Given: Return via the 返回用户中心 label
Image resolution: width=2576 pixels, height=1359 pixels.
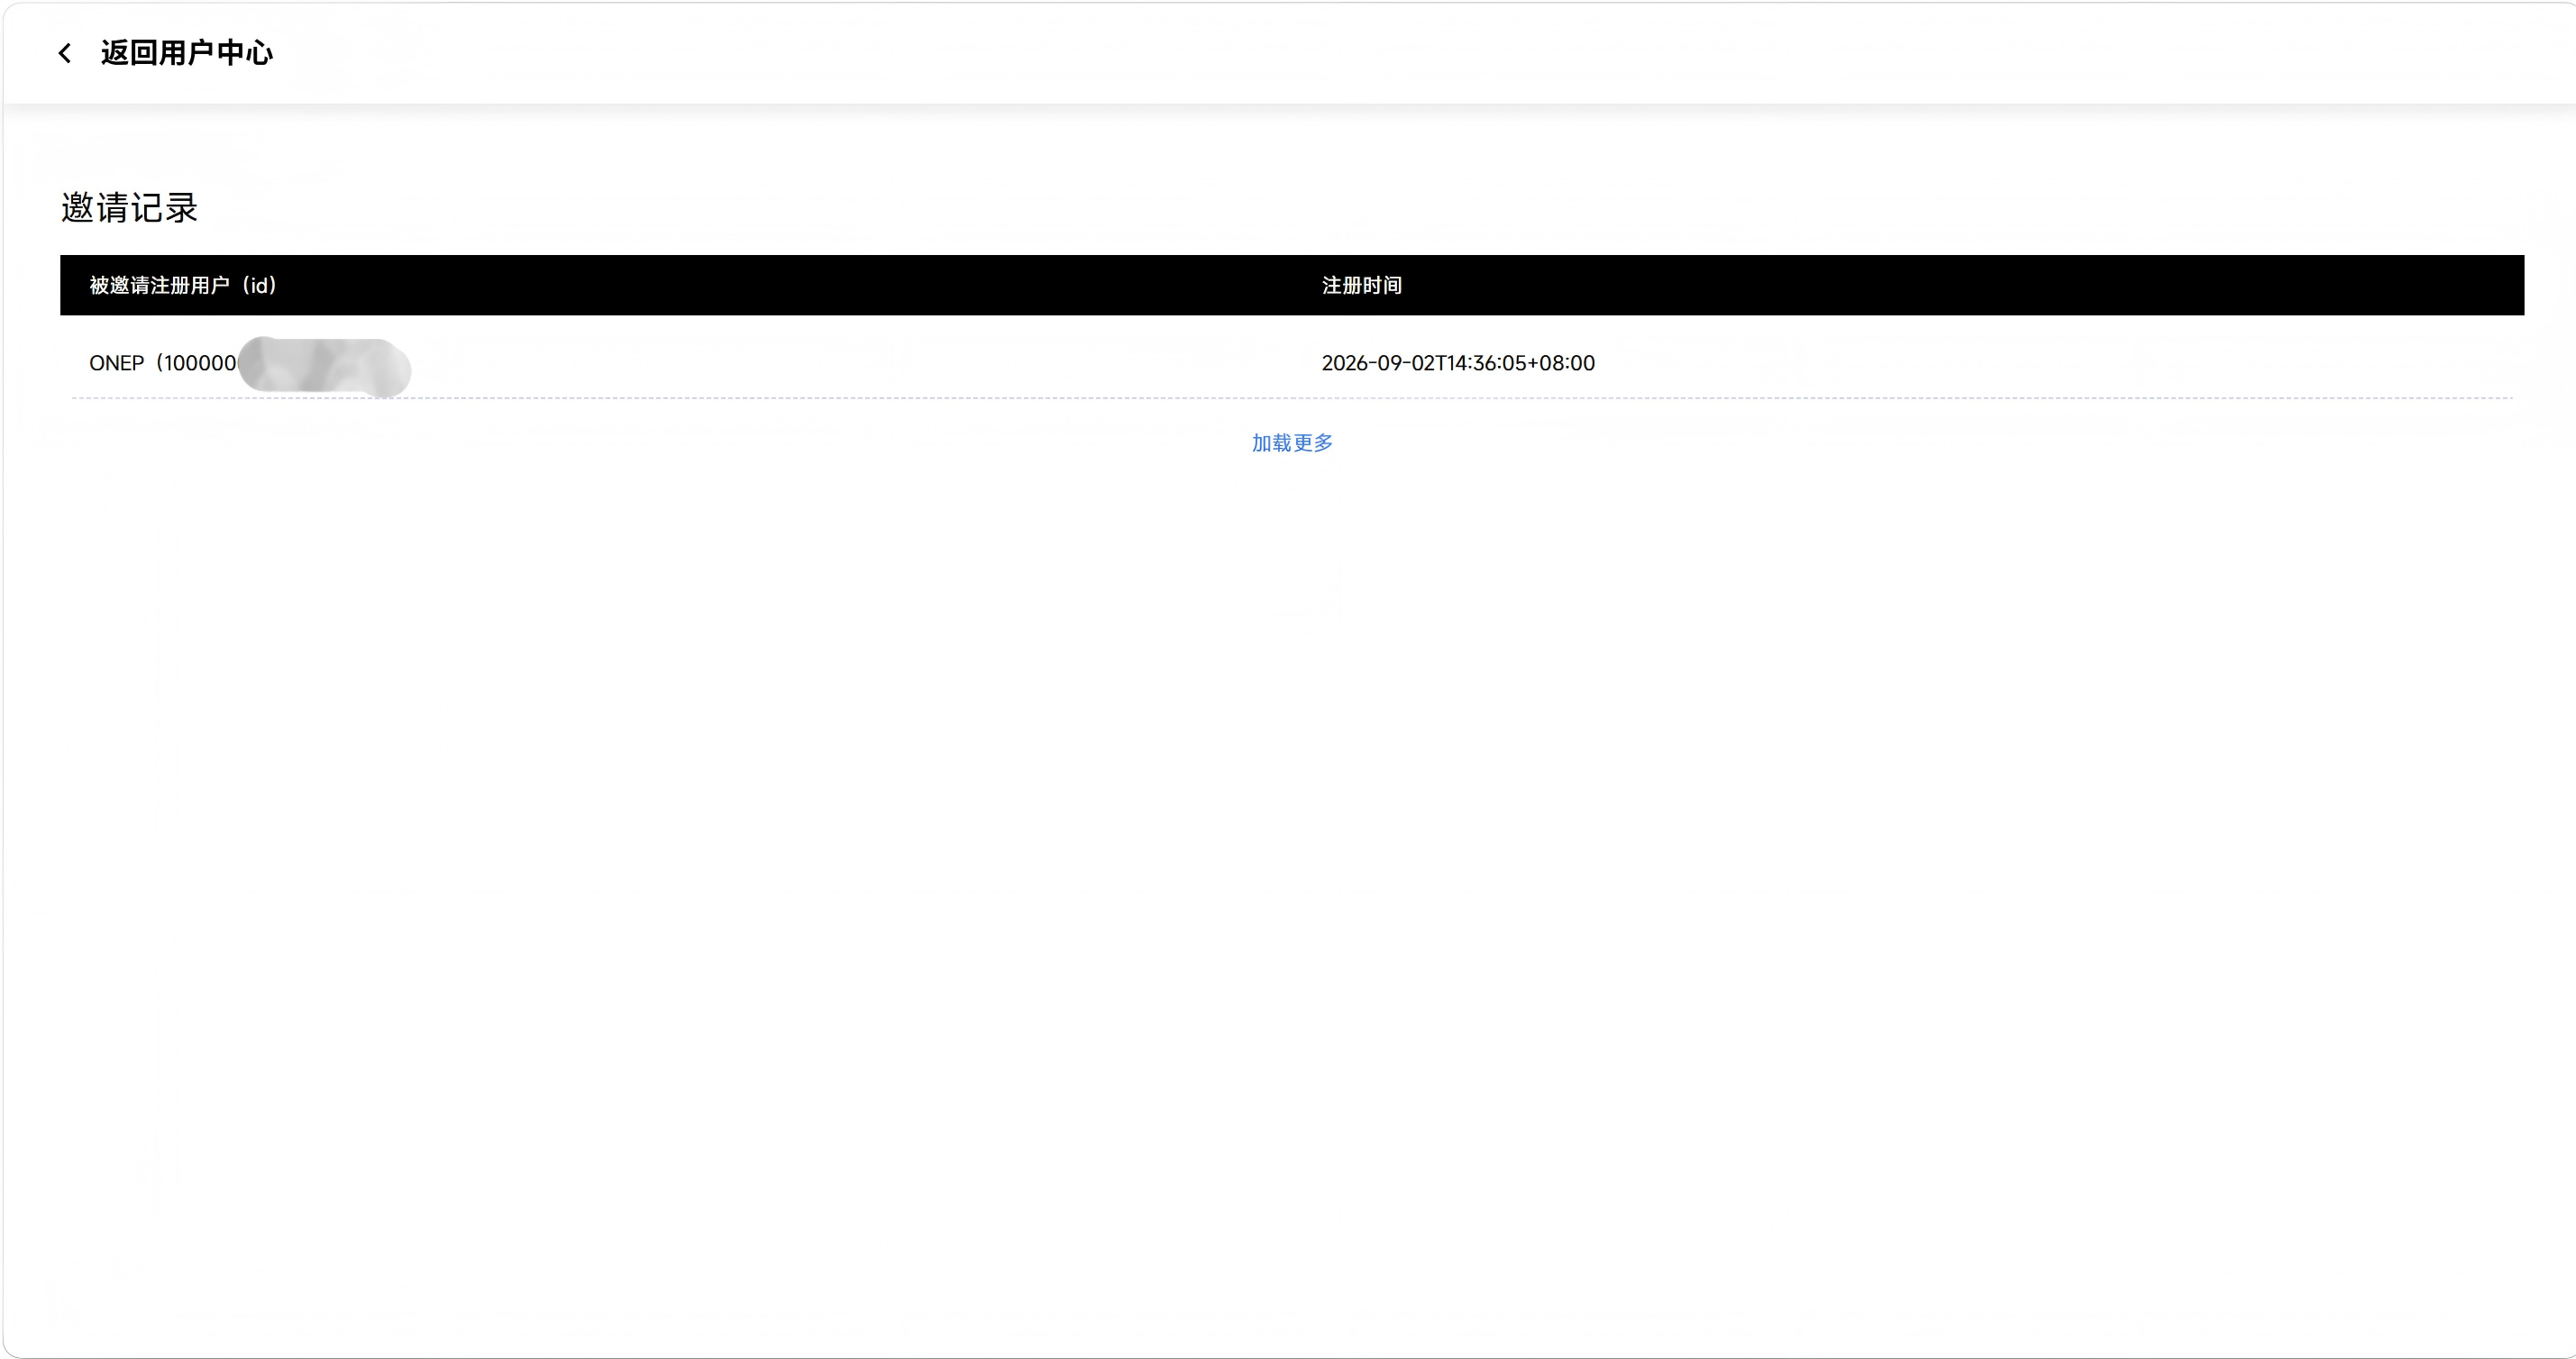Looking at the screenshot, I should [186, 53].
